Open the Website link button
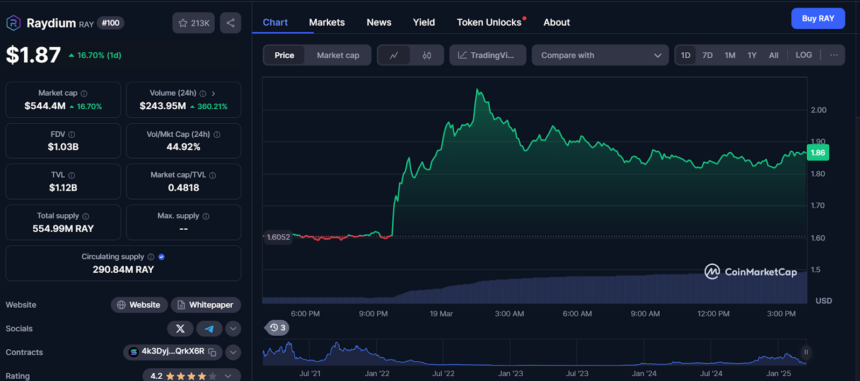860x381 pixels. click(139, 305)
